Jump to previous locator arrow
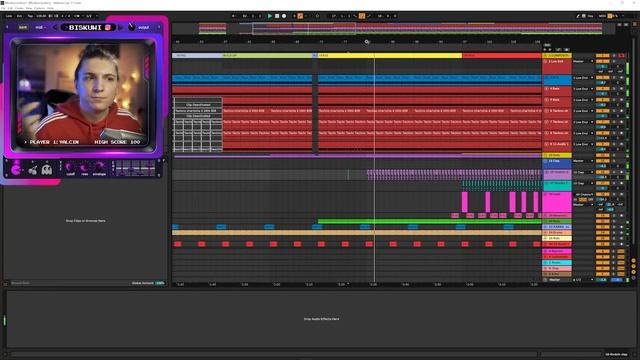The width and height of the screenshot is (640, 360). click(544, 49)
